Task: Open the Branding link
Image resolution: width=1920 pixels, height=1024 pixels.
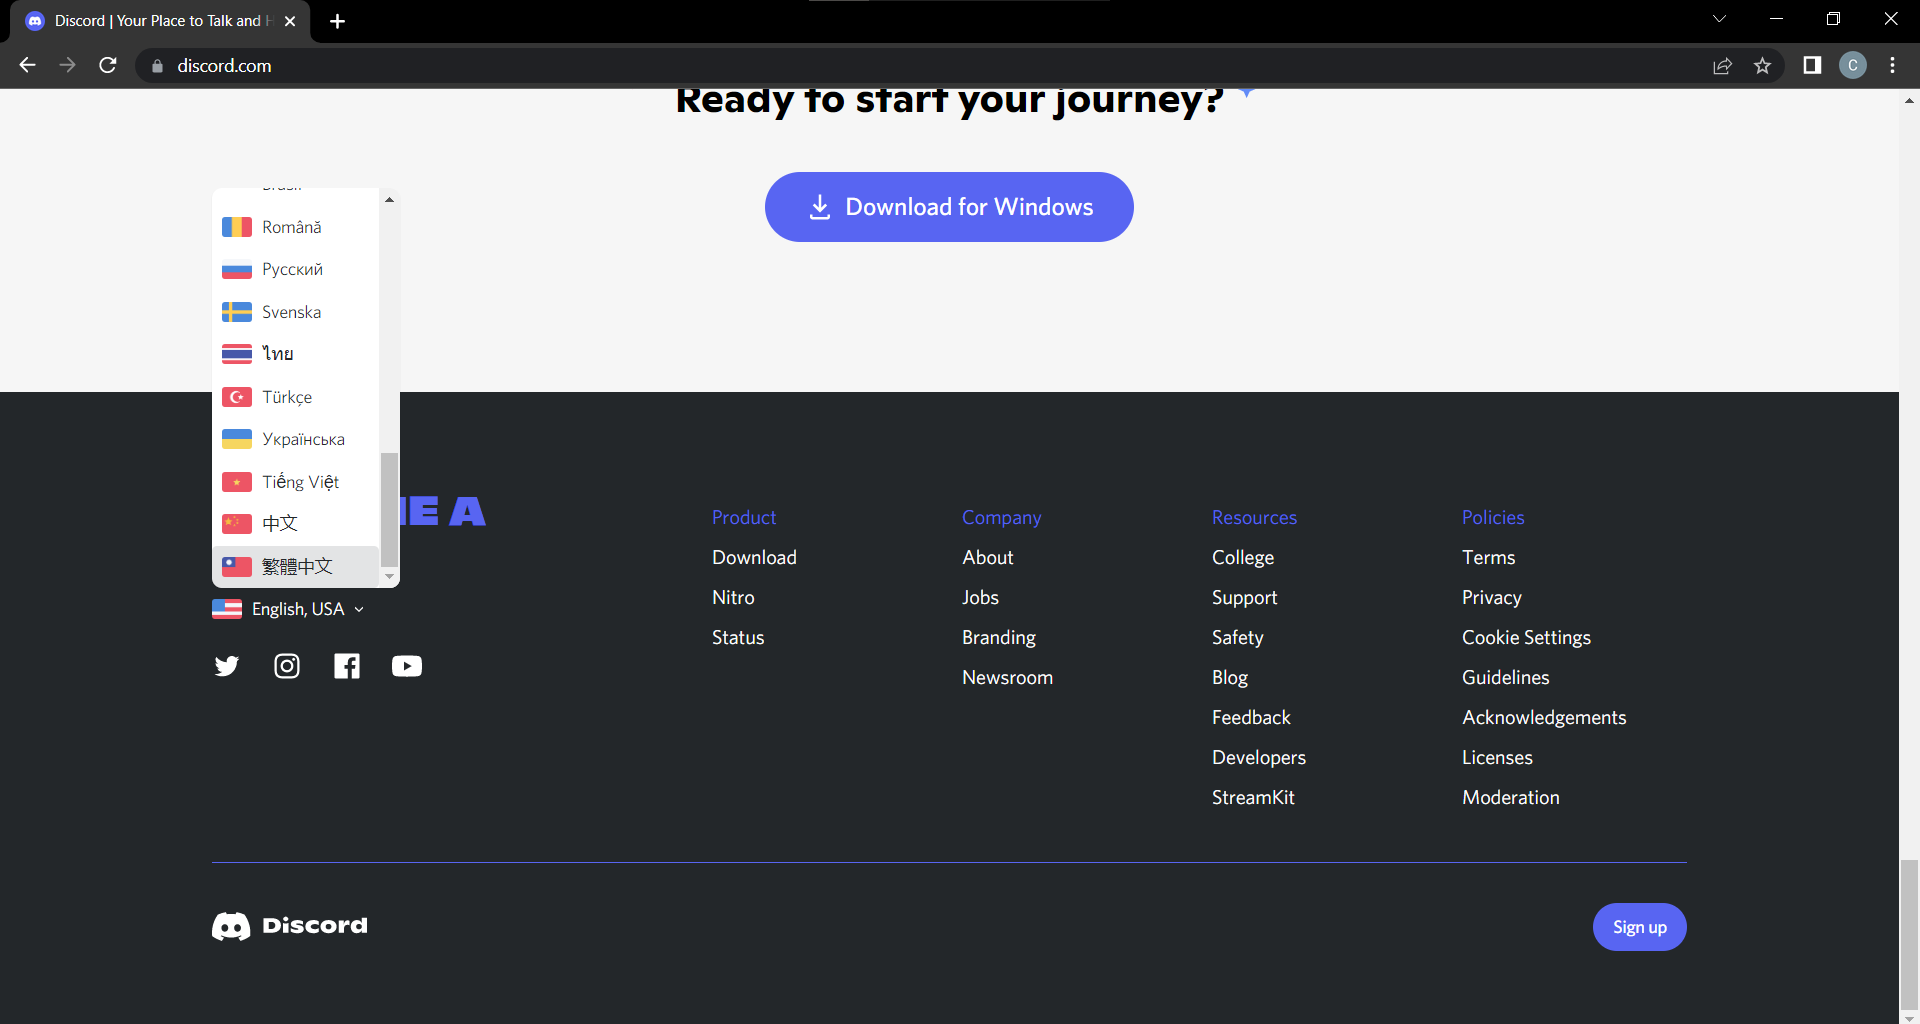Action: coord(999,637)
